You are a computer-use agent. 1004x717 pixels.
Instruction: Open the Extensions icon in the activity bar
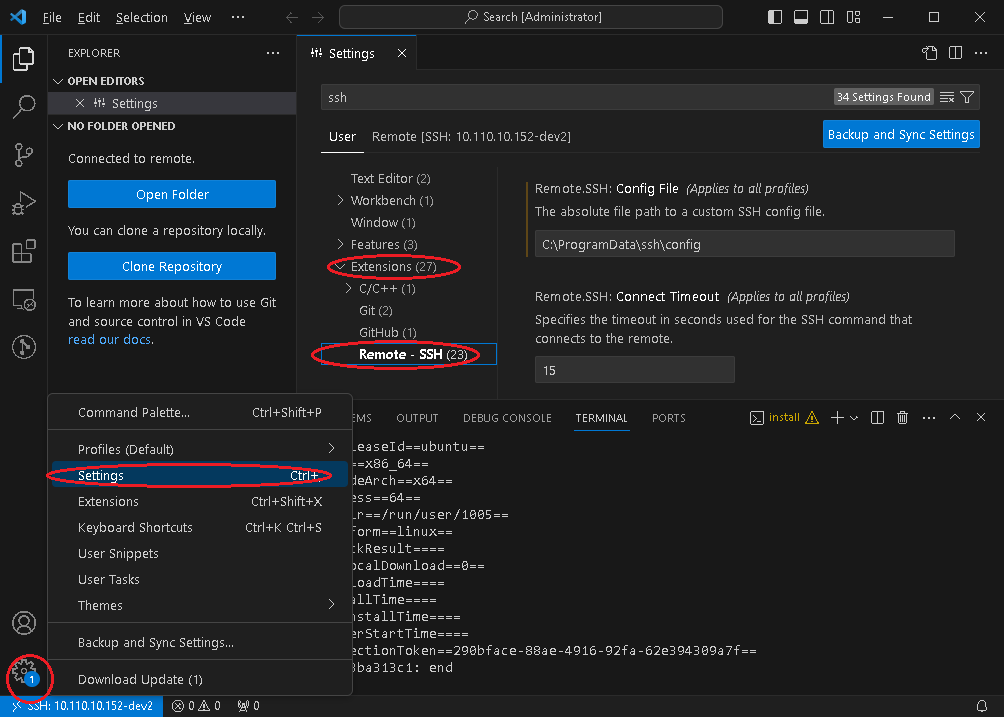(x=24, y=251)
